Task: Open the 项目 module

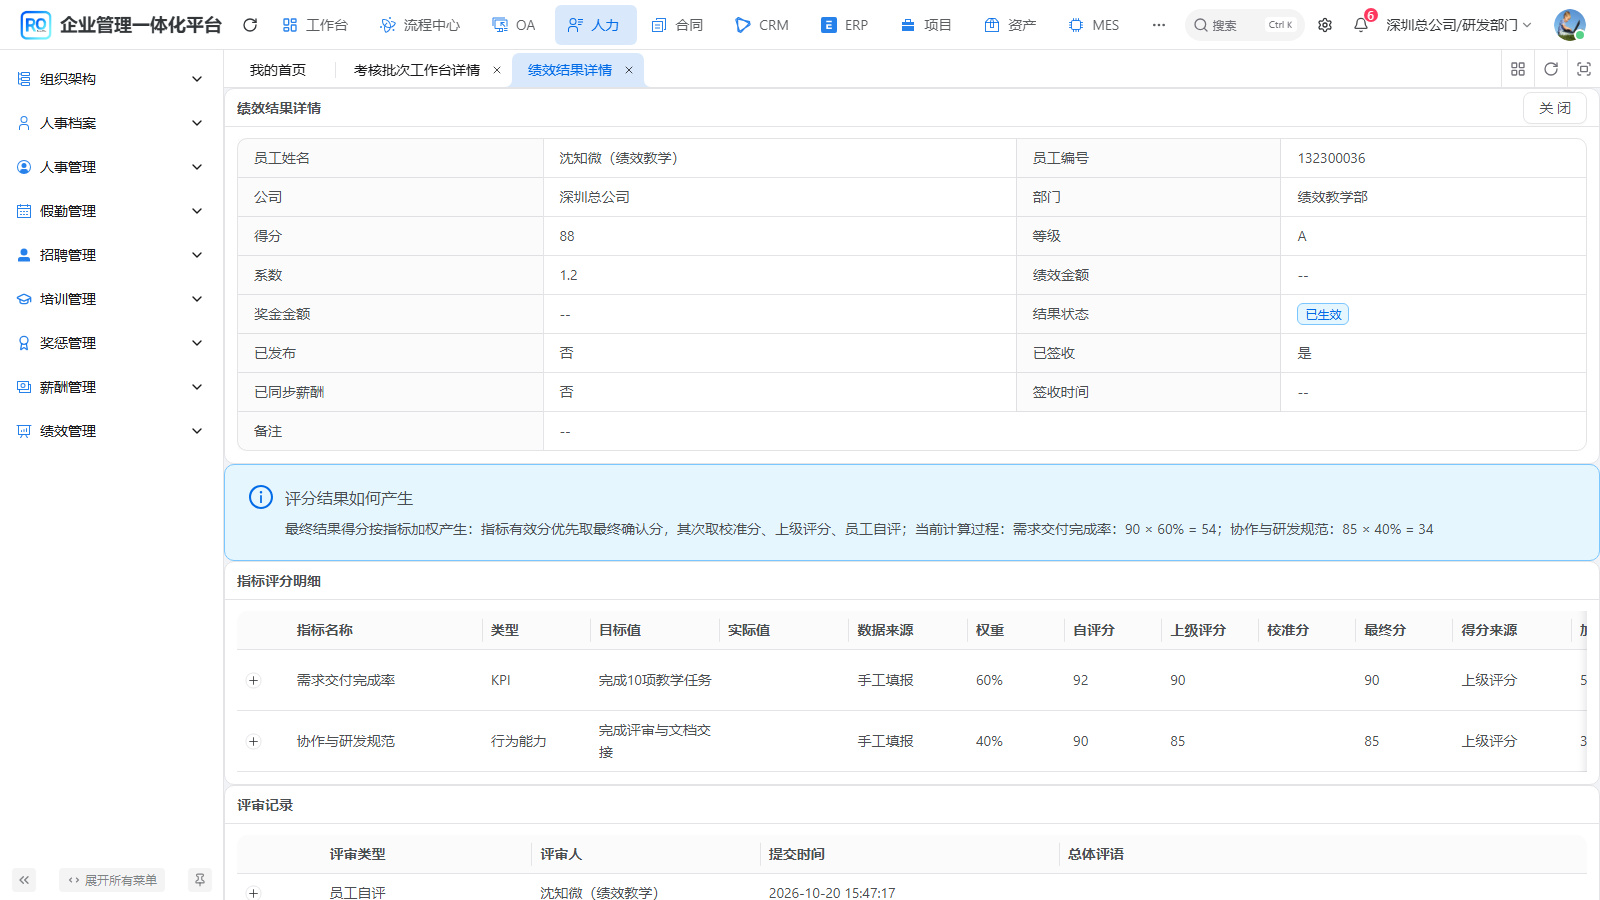Action: point(926,25)
